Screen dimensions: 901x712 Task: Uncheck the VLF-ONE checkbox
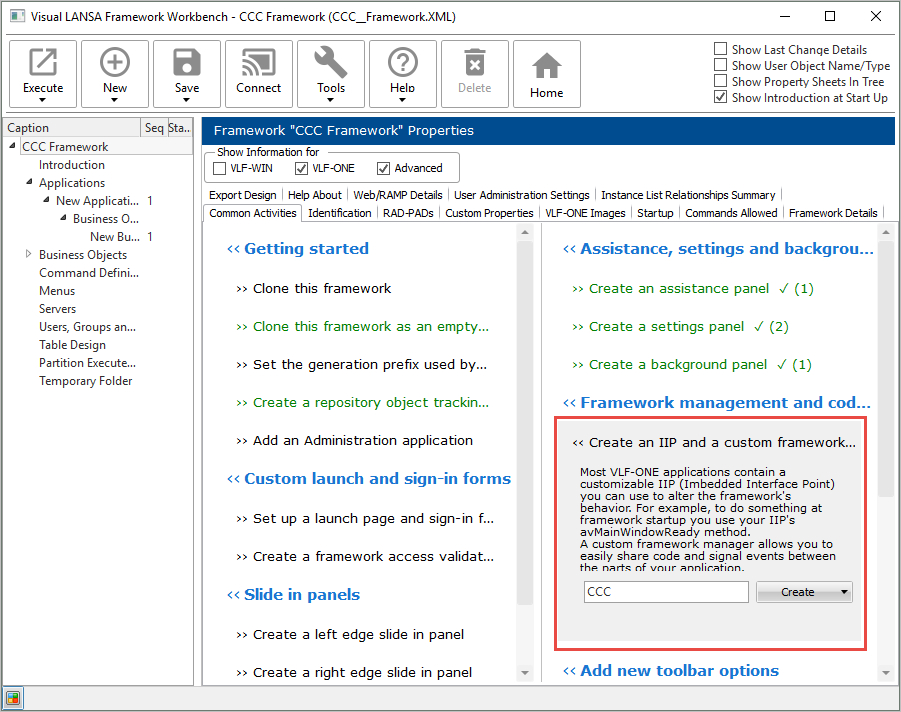[301, 168]
